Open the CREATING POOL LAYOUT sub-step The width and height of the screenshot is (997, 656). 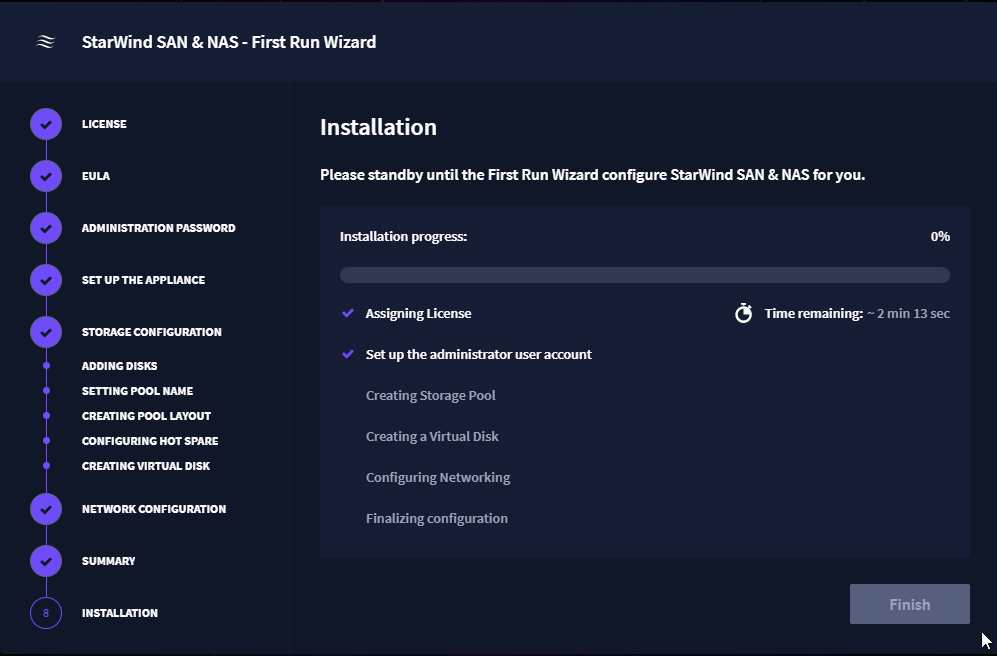[x=146, y=416]
